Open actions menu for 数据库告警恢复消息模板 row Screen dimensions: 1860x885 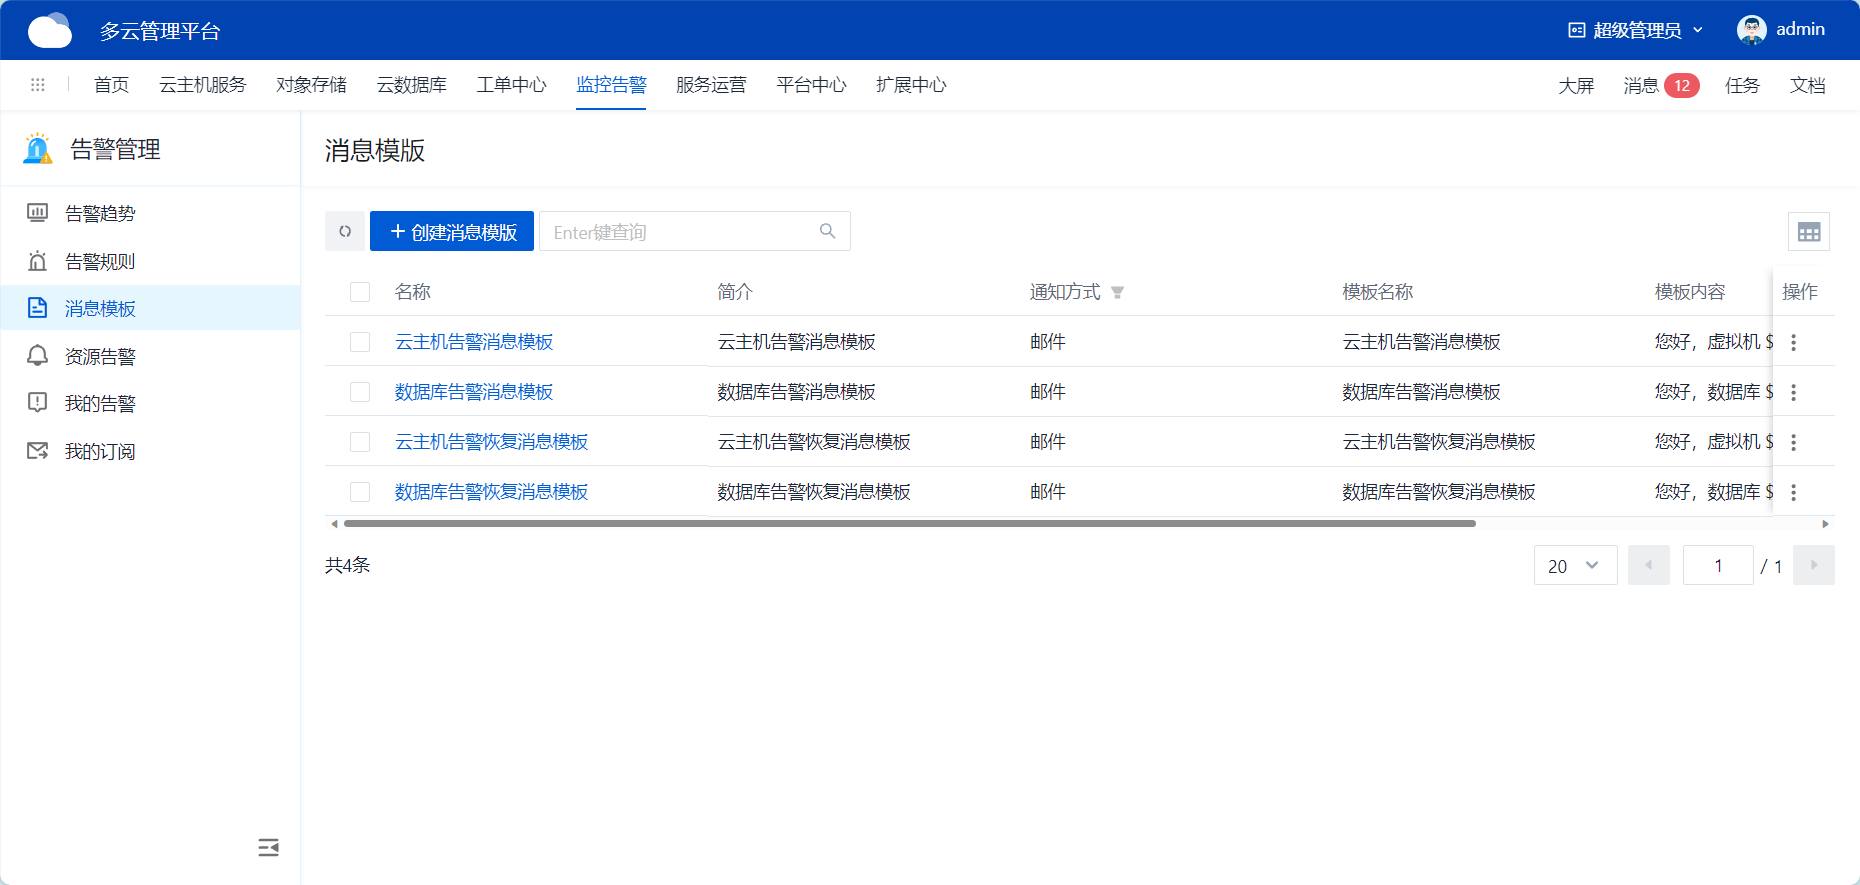[x=1793, y=493]
